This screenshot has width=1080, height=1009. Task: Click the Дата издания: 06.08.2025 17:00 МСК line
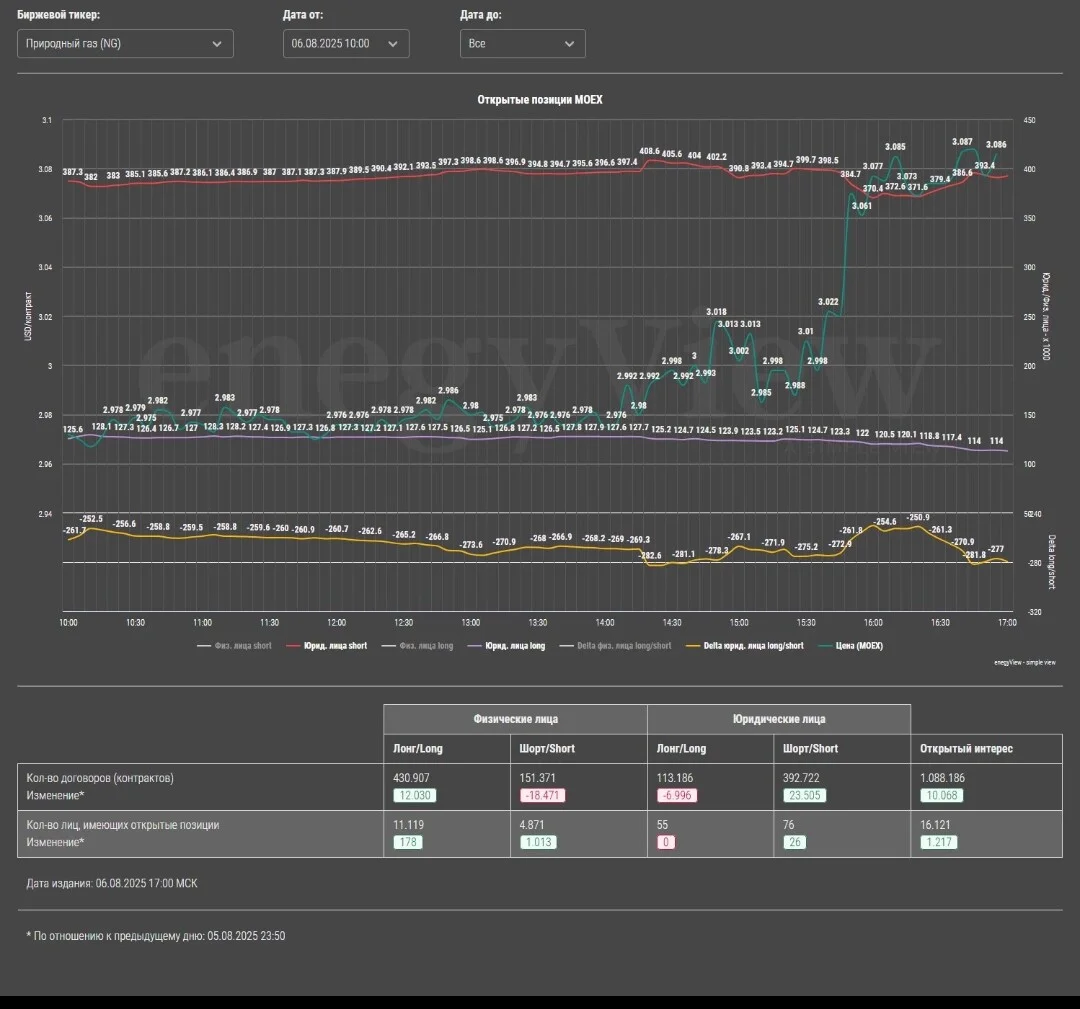coord(112,883)
